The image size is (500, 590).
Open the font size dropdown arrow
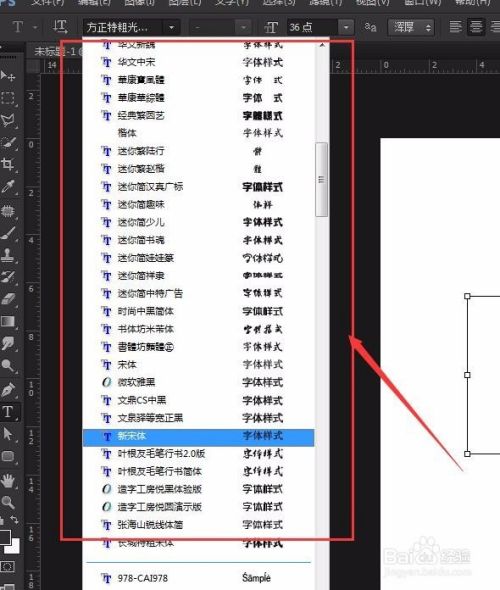pos(346,27)
